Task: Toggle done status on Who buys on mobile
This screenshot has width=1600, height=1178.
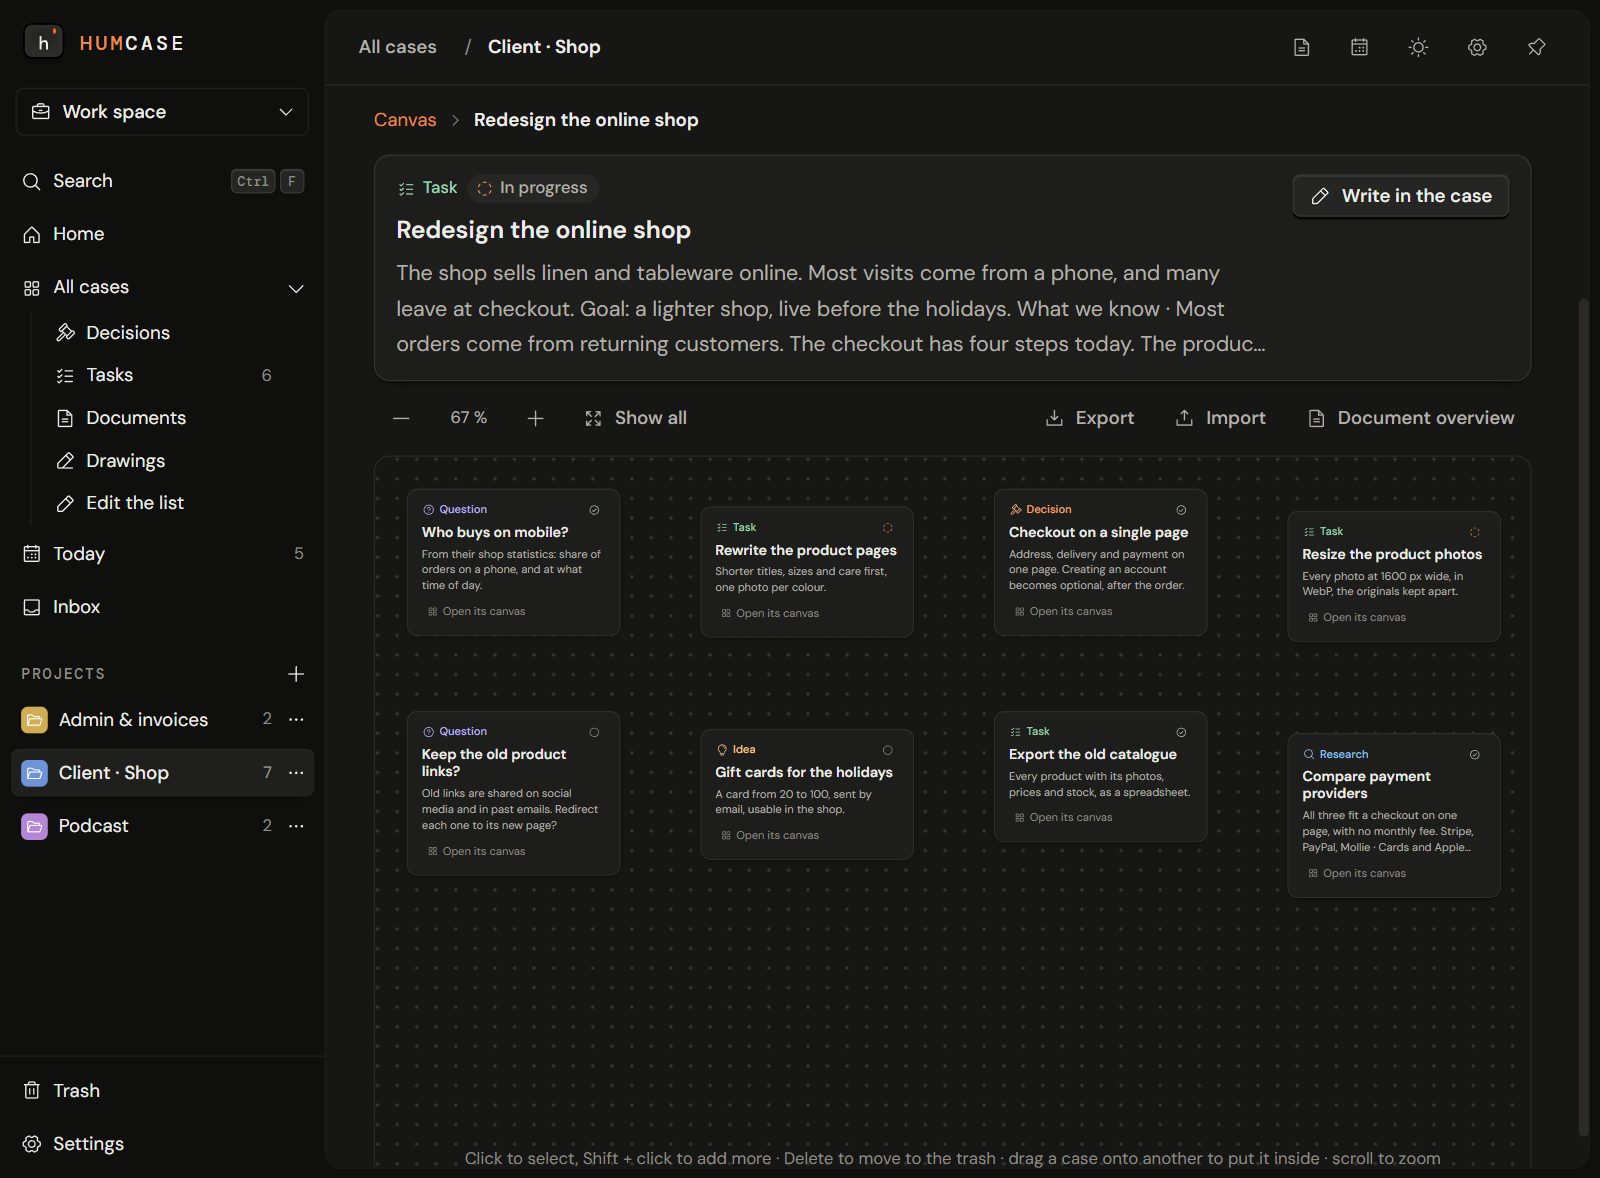Action: click(x=594, y=510)
